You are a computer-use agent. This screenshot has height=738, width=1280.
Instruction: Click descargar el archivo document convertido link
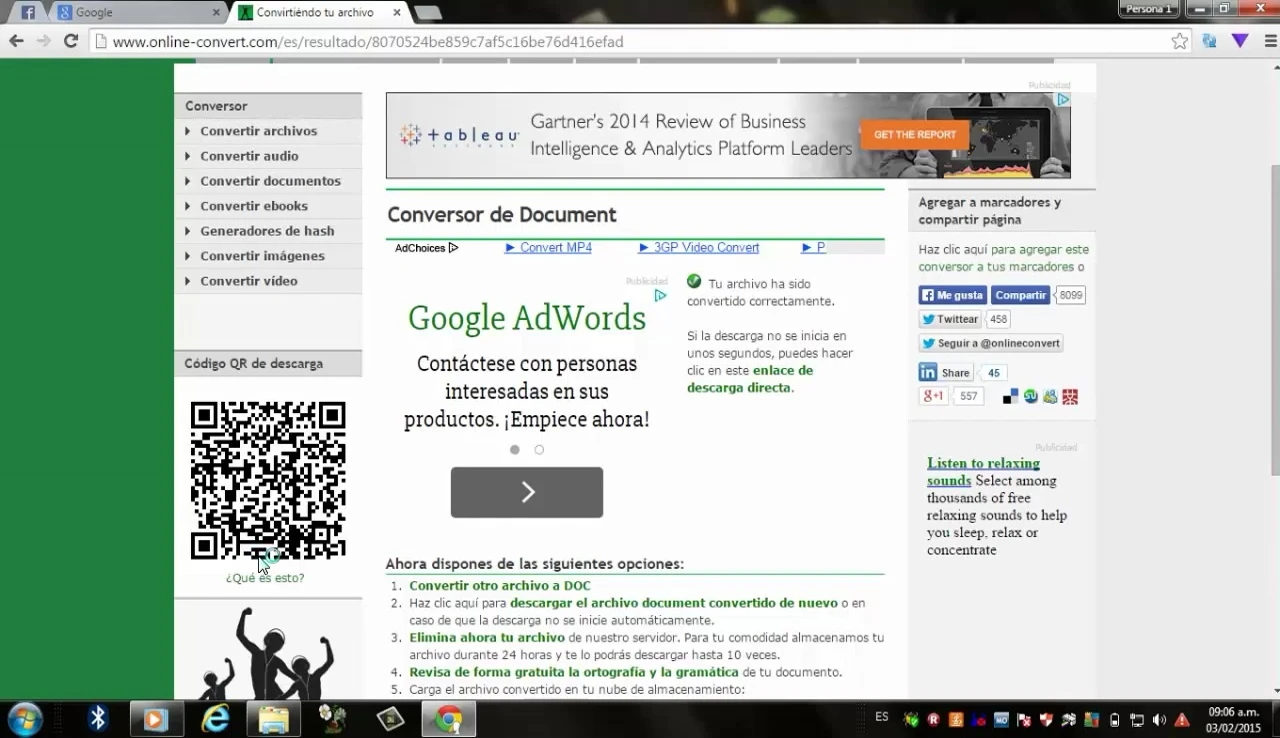(674, 603)
